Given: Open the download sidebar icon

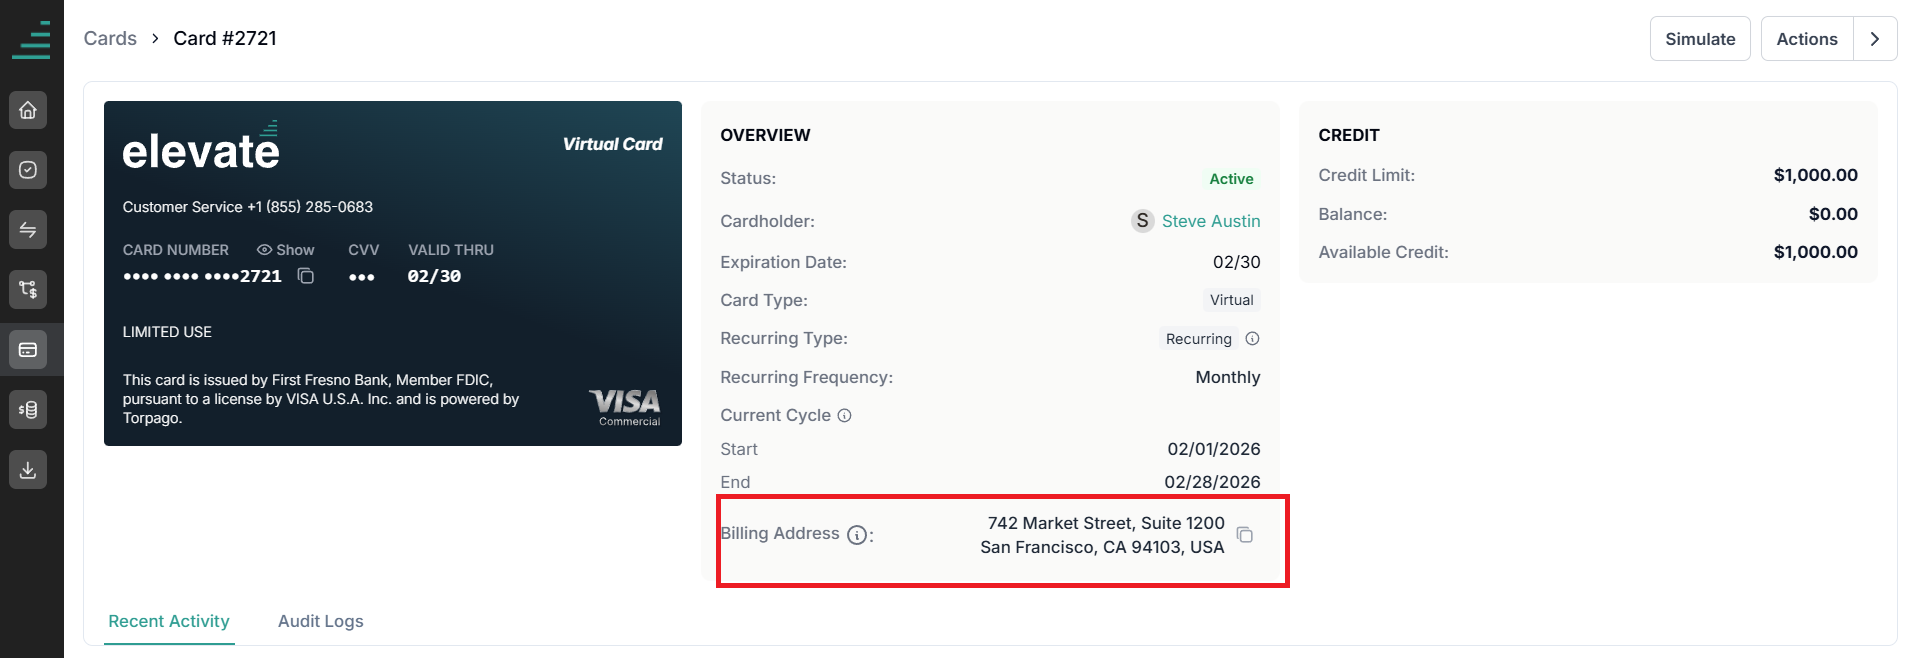Looking at the screenshot, I should click(x=28, y=470).
